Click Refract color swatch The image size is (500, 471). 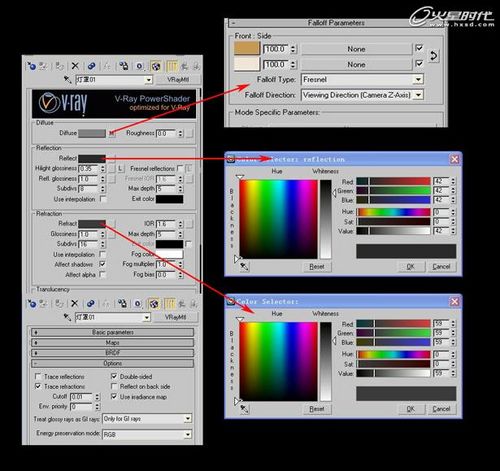tap(92, 224)
